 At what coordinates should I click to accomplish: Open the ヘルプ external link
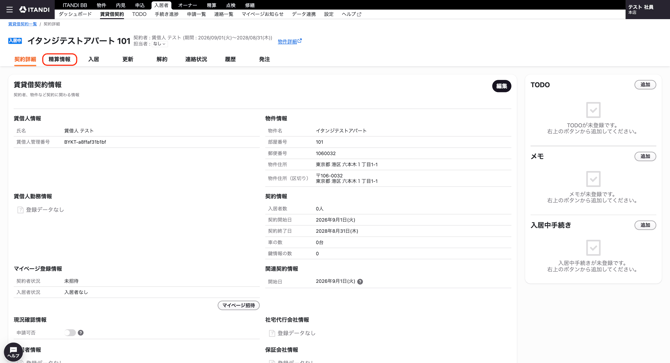pos(351,14)
